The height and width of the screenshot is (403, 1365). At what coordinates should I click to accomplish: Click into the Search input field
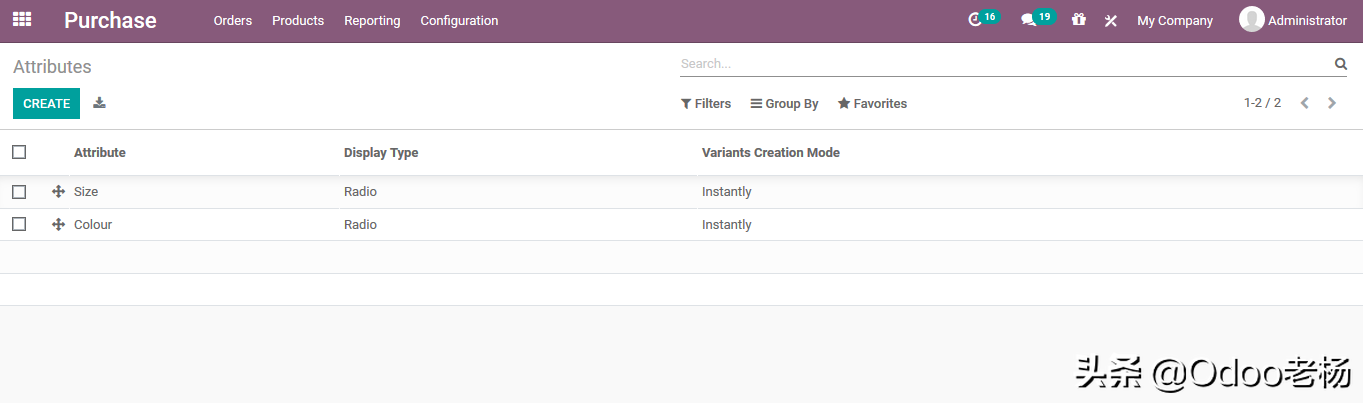tap(1000, 64)
